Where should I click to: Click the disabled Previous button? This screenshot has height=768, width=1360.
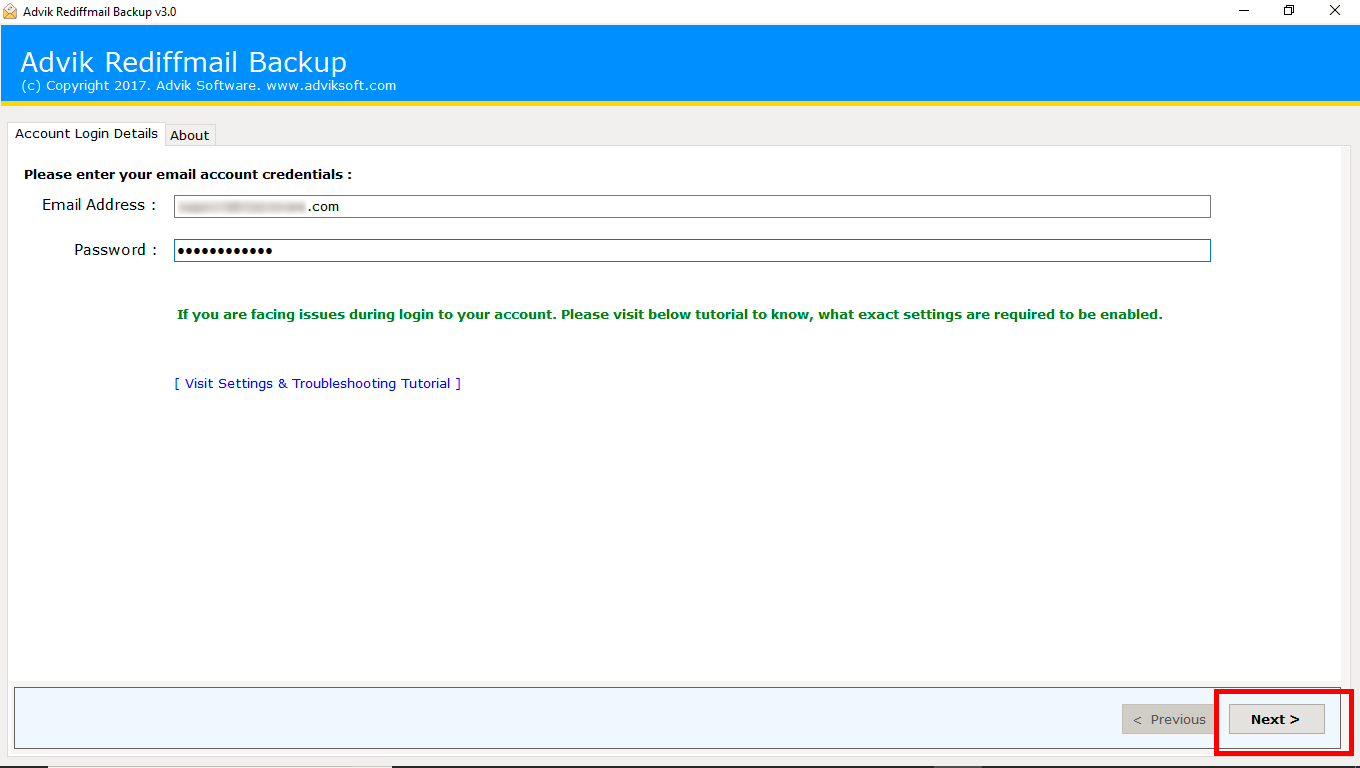pos(1169,719)
